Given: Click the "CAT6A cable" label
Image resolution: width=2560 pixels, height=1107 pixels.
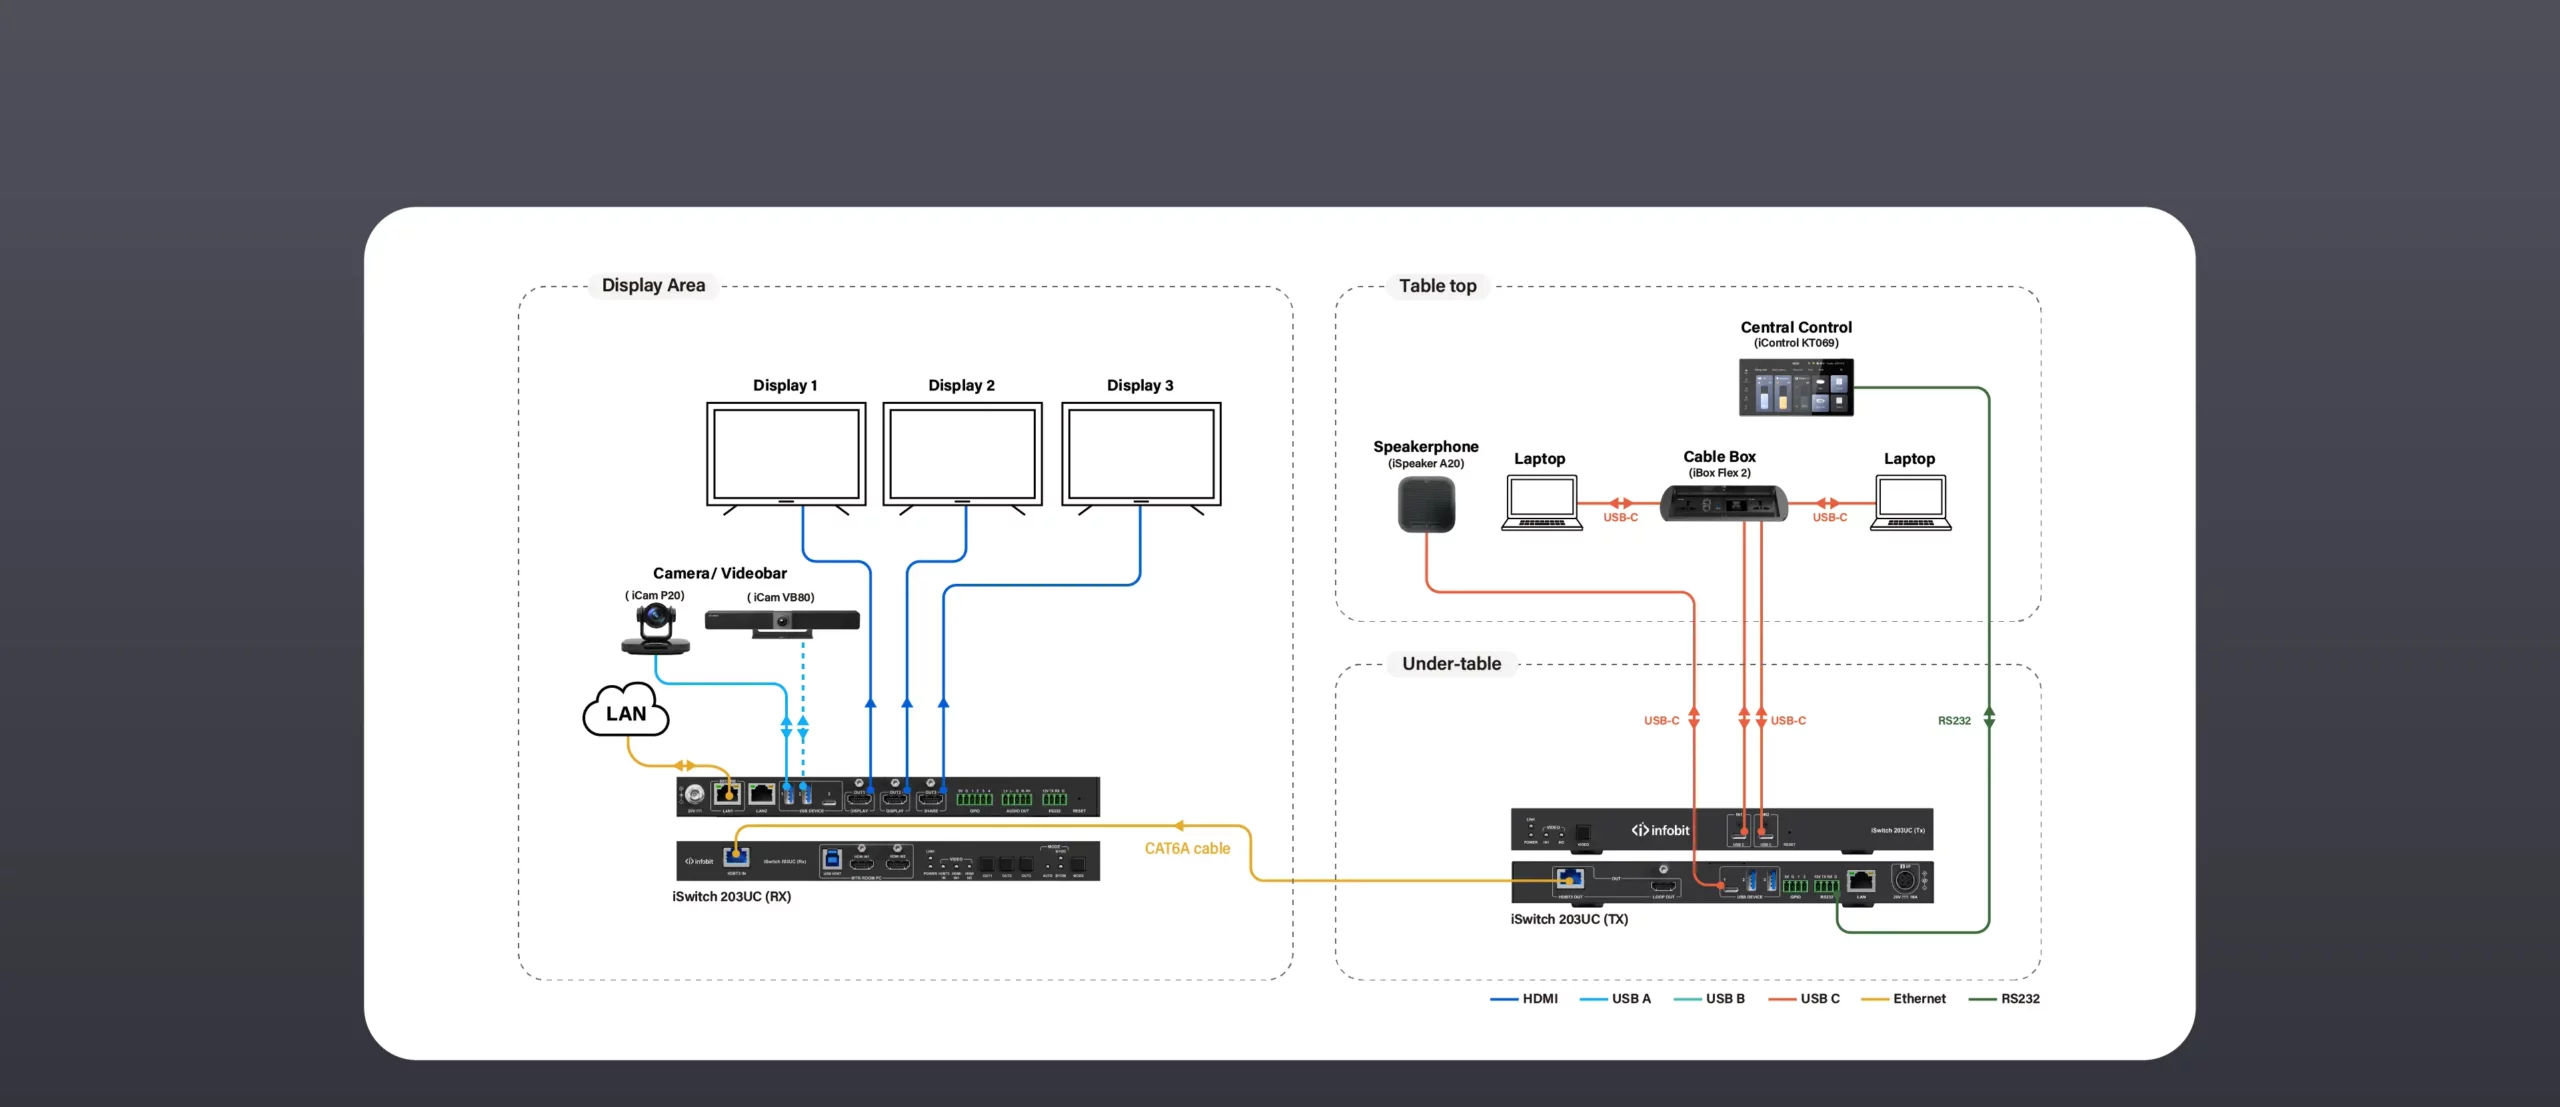Looking at the screenshot, I should click(x=1187, y=848).
